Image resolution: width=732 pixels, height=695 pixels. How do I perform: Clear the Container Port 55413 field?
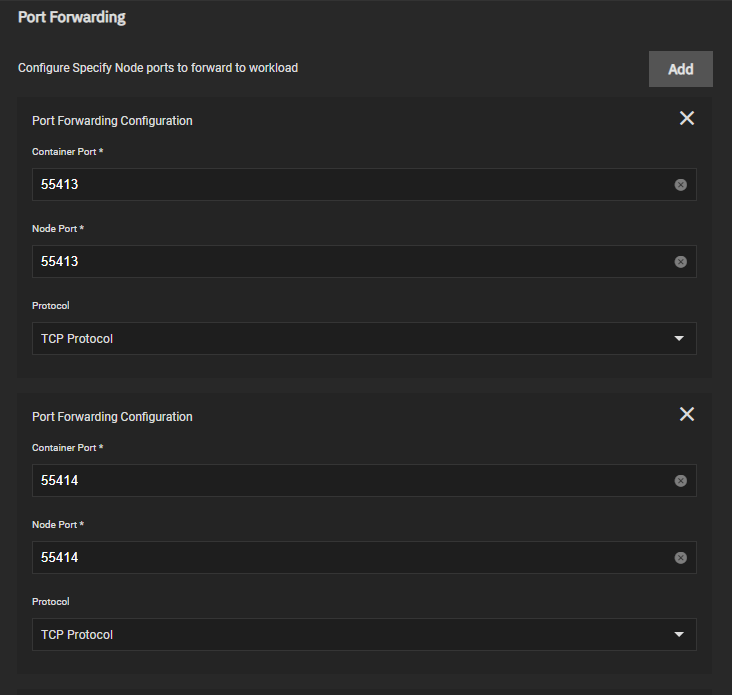point(680,185)
